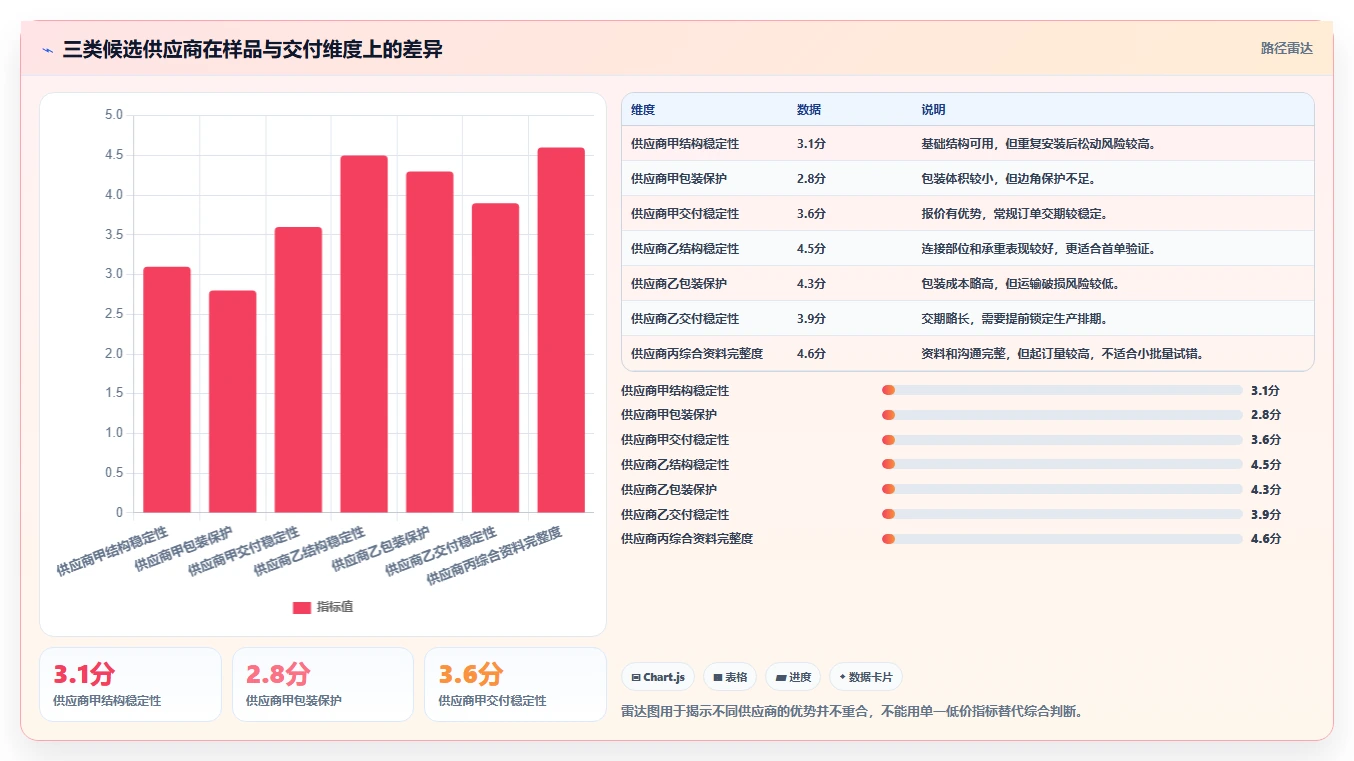Click the bar for 供应商甲交付稳定性
The width and height of the screenshot is (1354, 761).
(x=298, y=370)
